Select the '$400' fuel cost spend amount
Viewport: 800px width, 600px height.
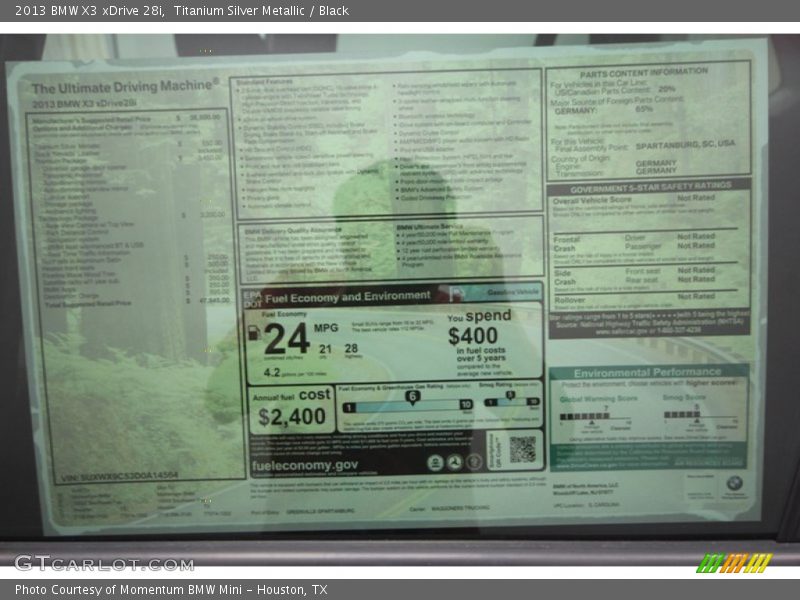pyautogui.click(x=473, y=336)
